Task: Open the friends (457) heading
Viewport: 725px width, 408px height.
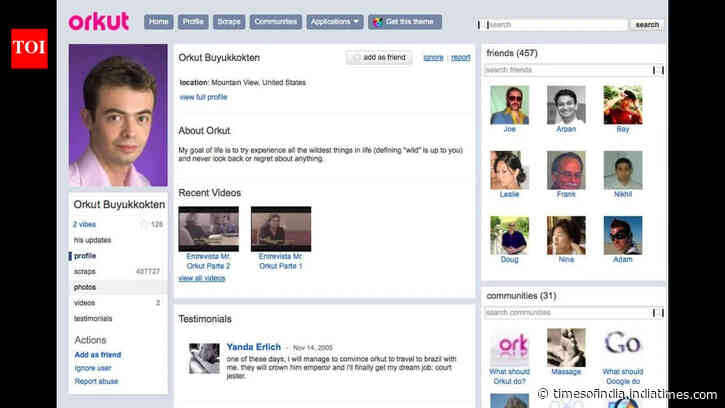Action: [x=512, y=53]
